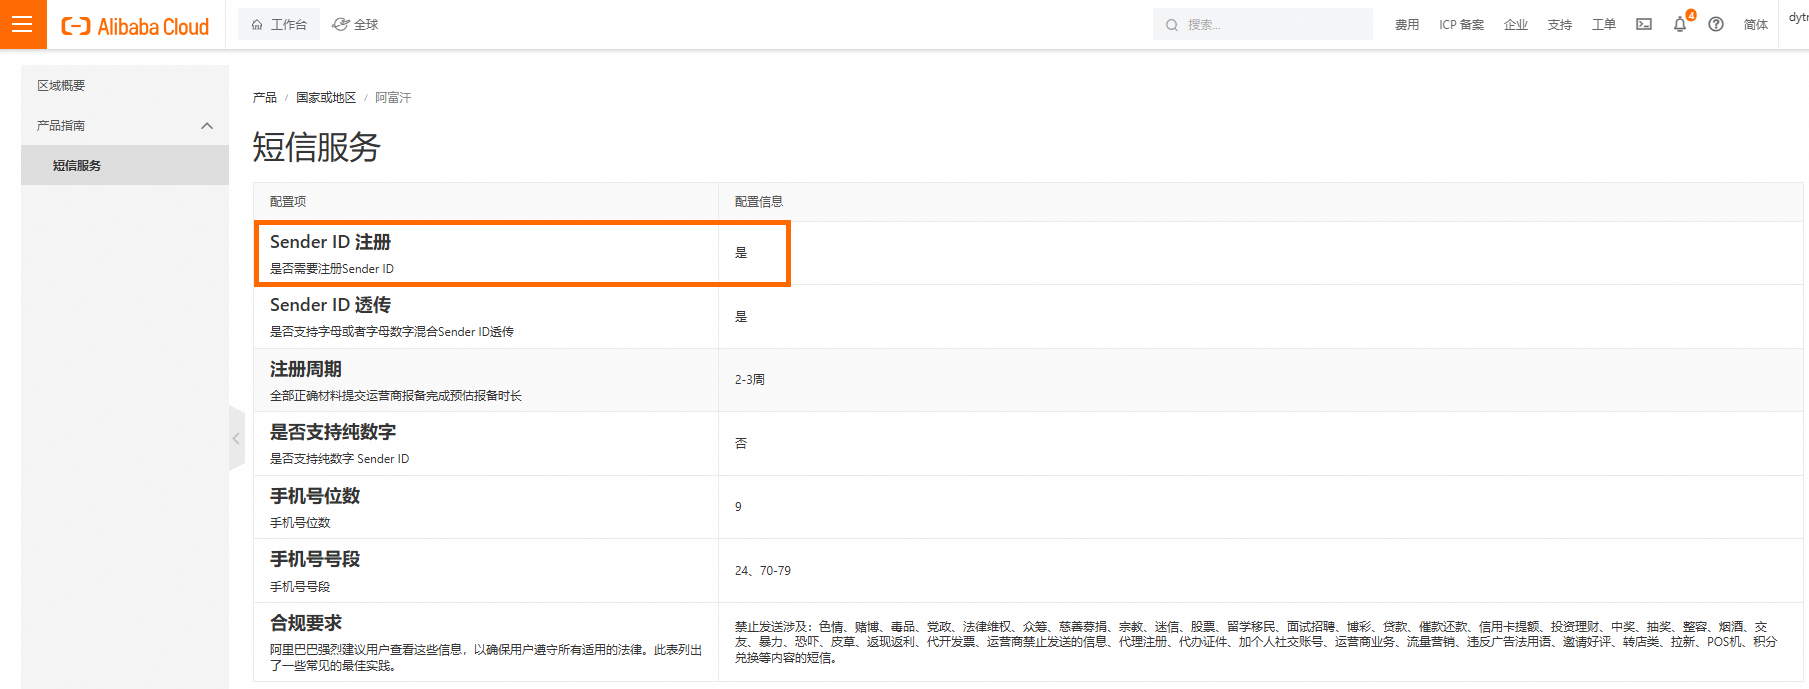The image size is (1809, 689).
Task: Click the 手机号位数 row title
Action: pos(315,496)
